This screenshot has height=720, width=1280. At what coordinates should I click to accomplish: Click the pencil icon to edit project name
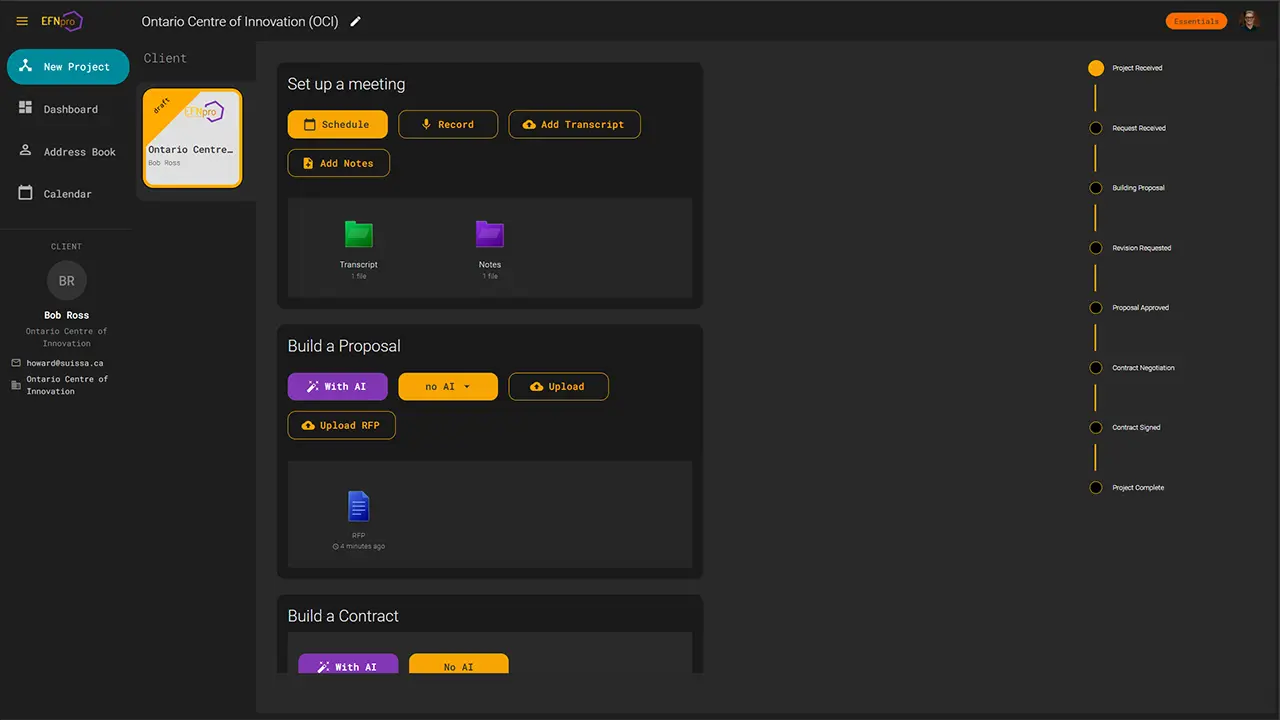point(356,21)
